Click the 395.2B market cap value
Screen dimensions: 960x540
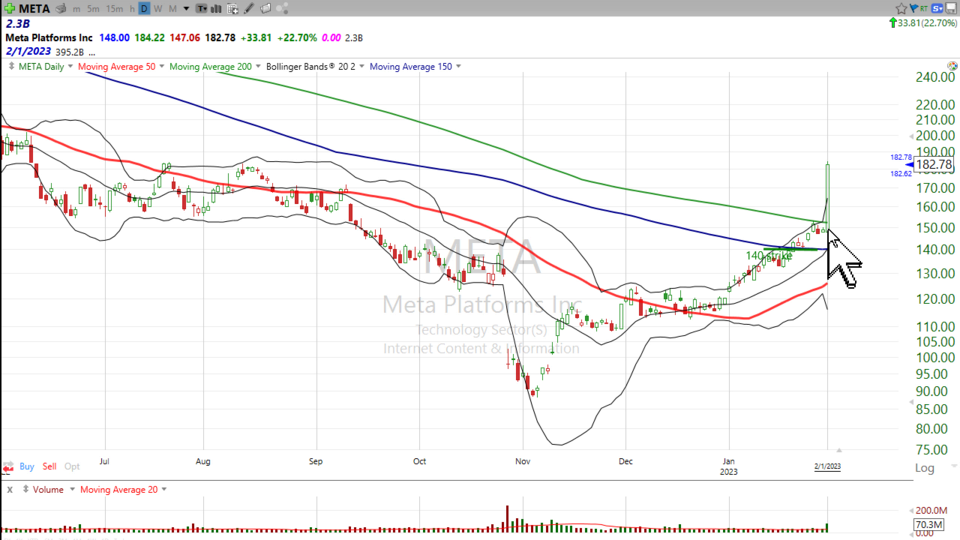[x=69, y=52]
